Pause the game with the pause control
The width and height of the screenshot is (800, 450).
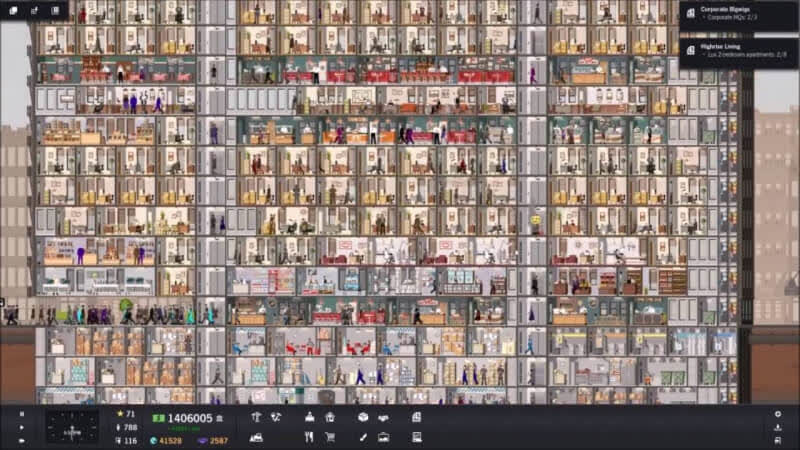(21, 414)
